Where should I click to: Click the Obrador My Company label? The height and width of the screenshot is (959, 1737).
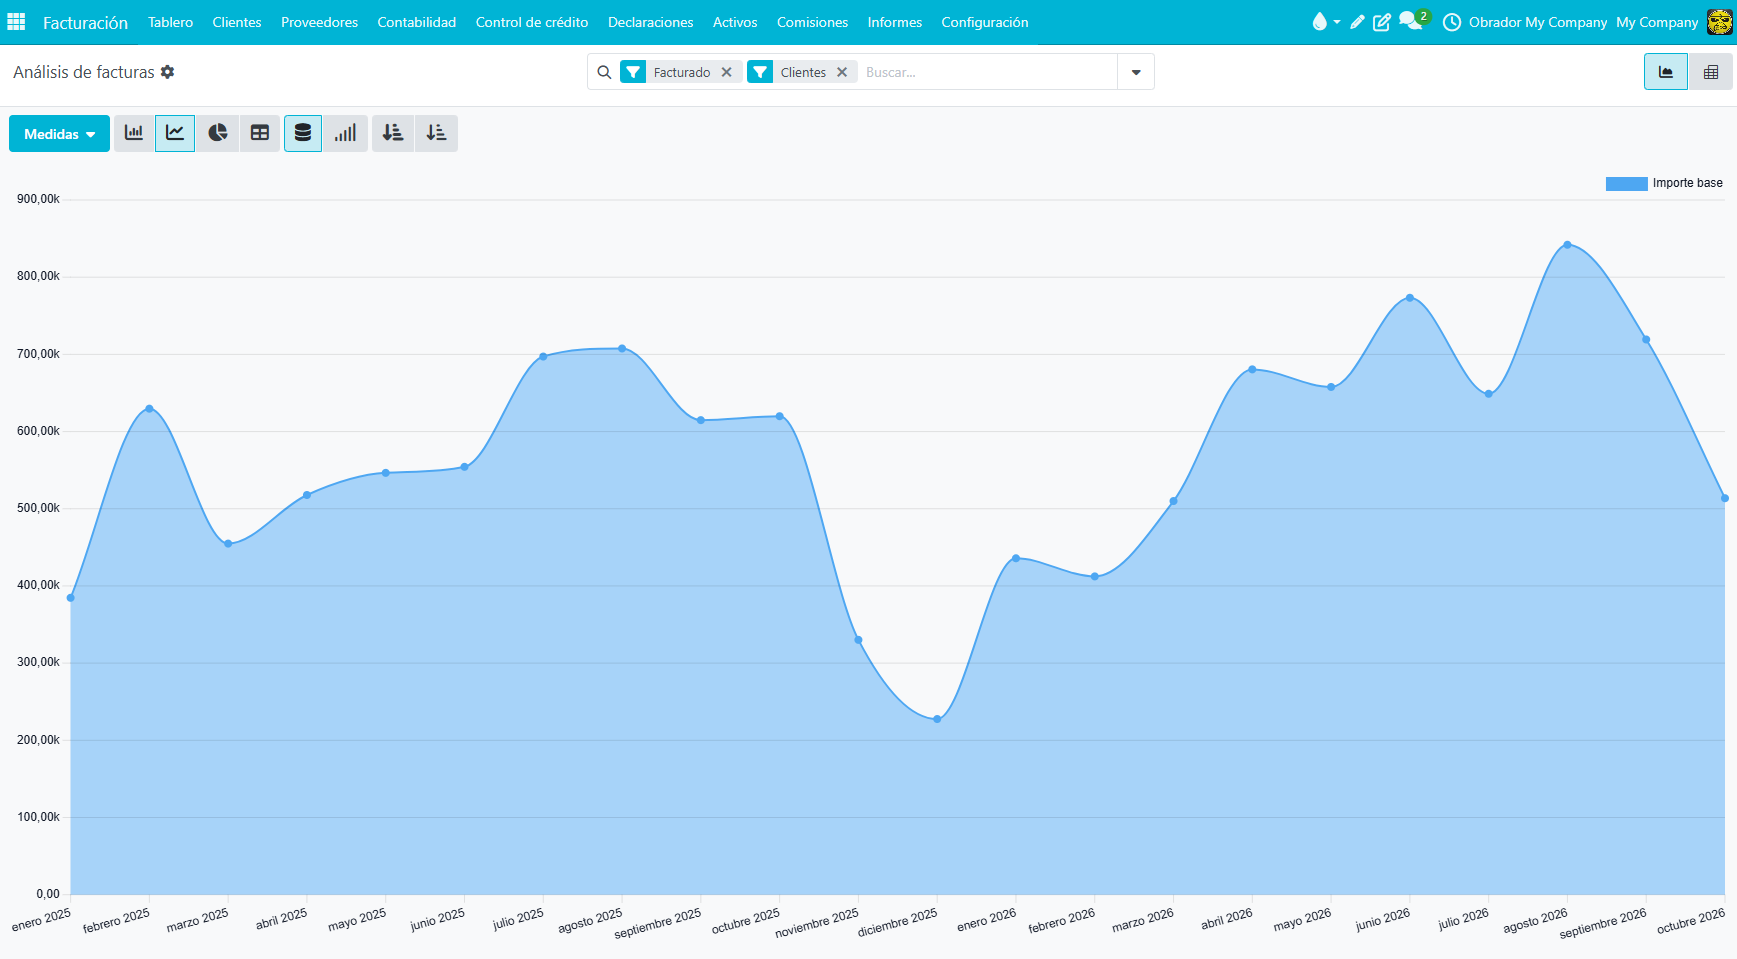pyautogui.click(x=1538, y=22)
